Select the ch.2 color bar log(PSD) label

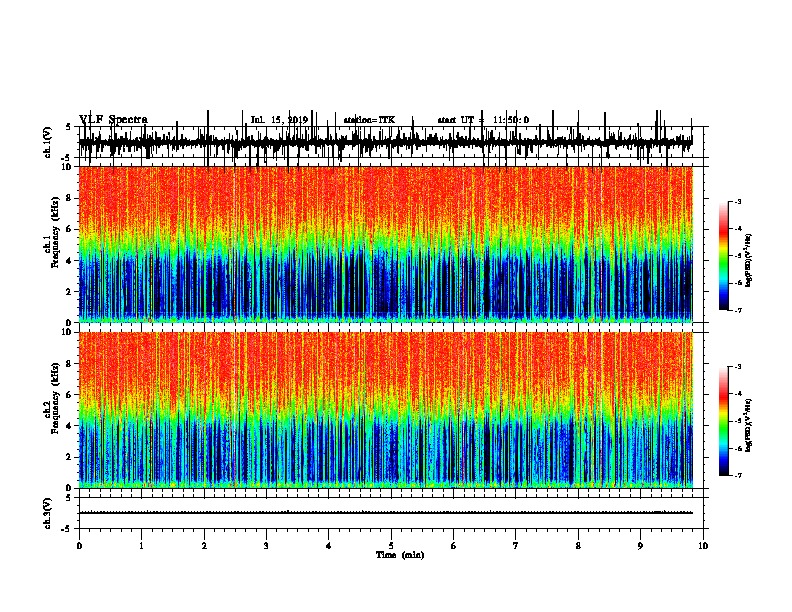(748, 425)
